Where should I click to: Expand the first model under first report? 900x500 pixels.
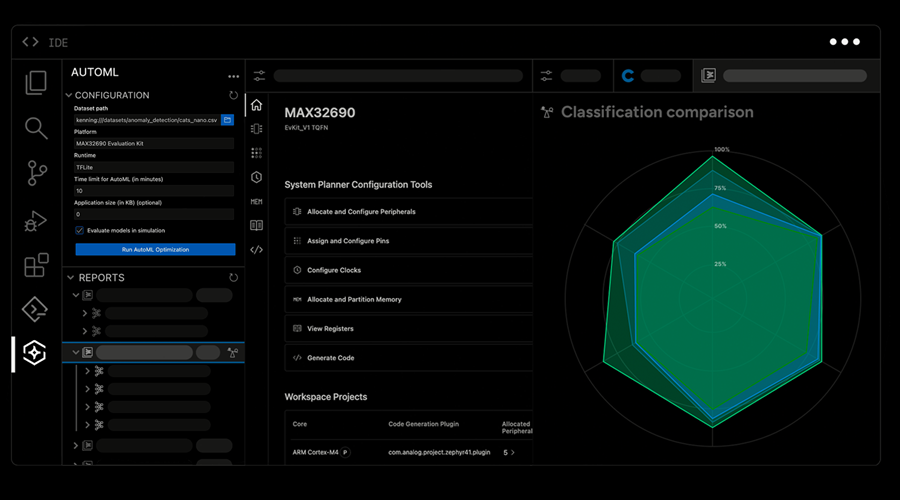tap(85, 313)
